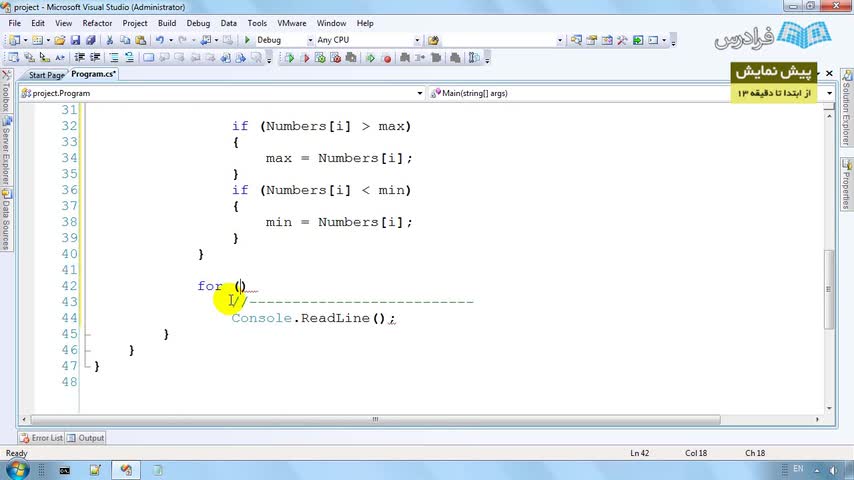Image resolution: width=854 pixels, height=480 pixels.
Task: Start debugging with the green play icon
Action: (247, 40)
